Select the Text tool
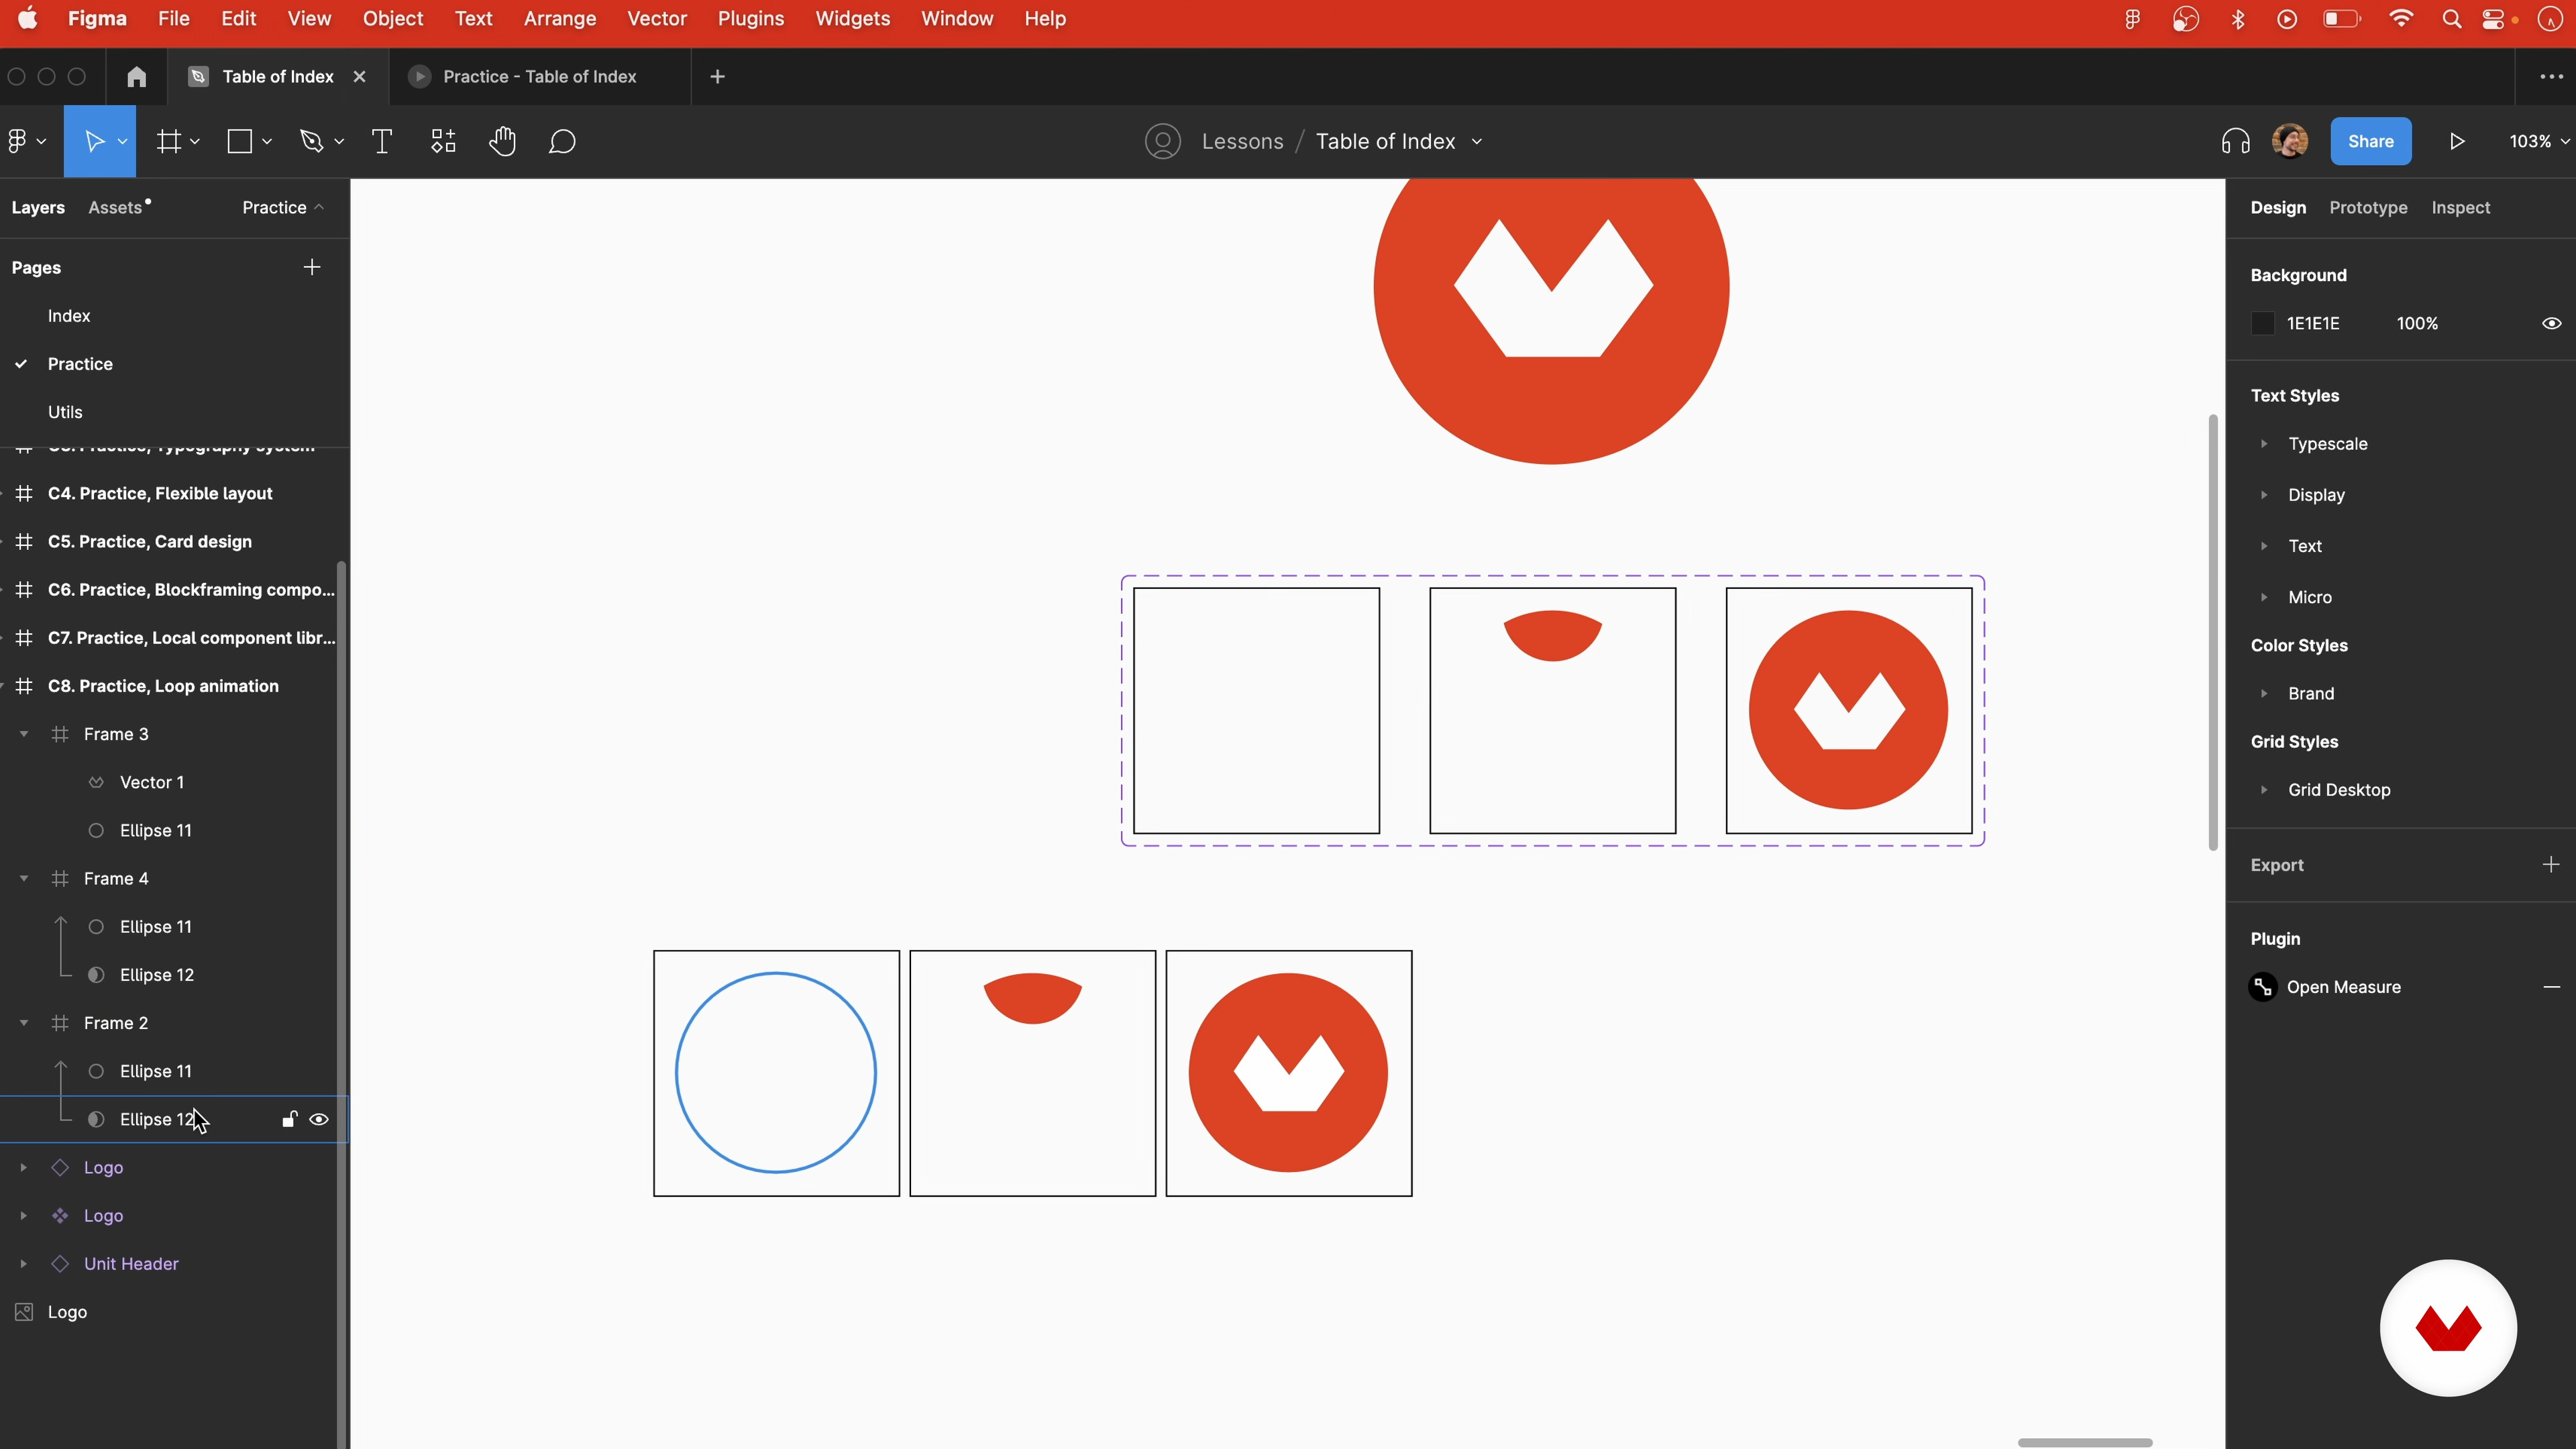 pyautogui.click(x=381, y=141)
